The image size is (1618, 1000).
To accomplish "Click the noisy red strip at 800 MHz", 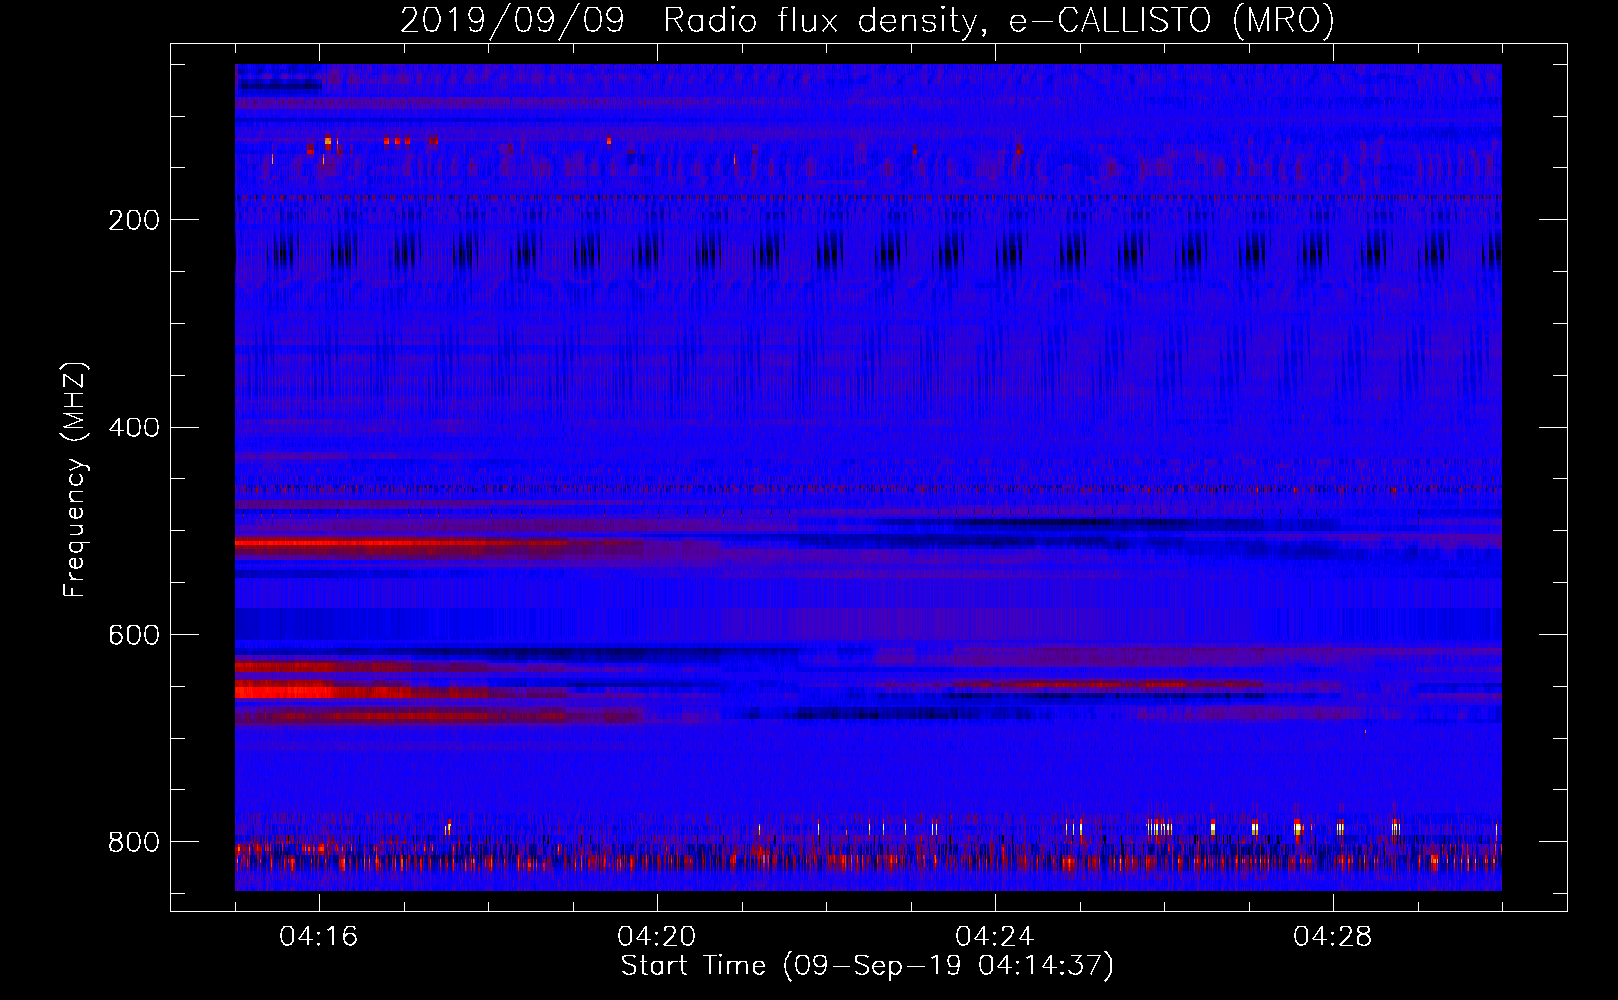I will 868,858.
